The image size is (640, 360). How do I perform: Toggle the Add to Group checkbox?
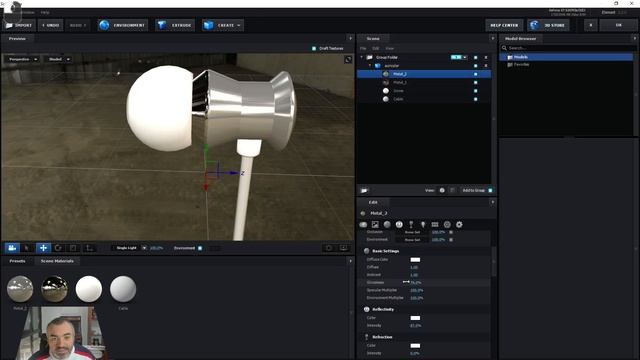click(x=491, y=191)
